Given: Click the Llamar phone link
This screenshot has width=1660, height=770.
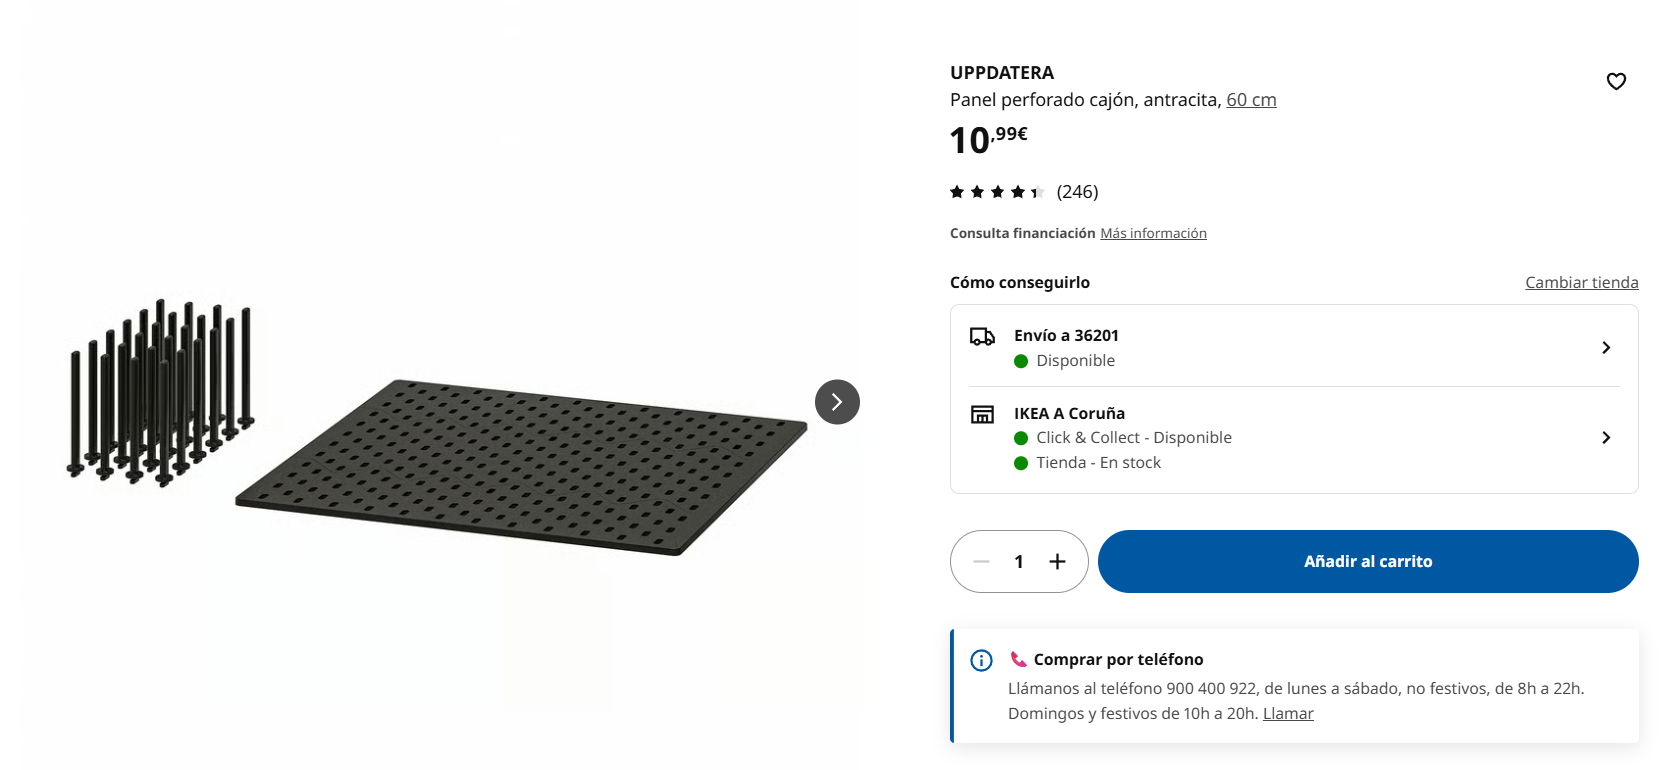Looking at the screenshot, I should click(x=1288, y=714).
